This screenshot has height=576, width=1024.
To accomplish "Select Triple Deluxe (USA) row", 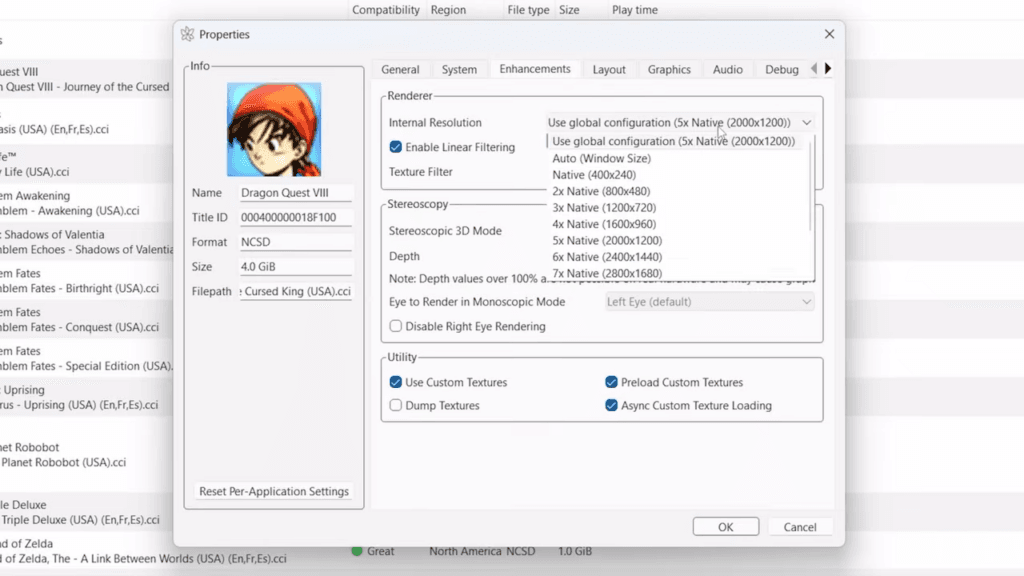I will 80,520.
